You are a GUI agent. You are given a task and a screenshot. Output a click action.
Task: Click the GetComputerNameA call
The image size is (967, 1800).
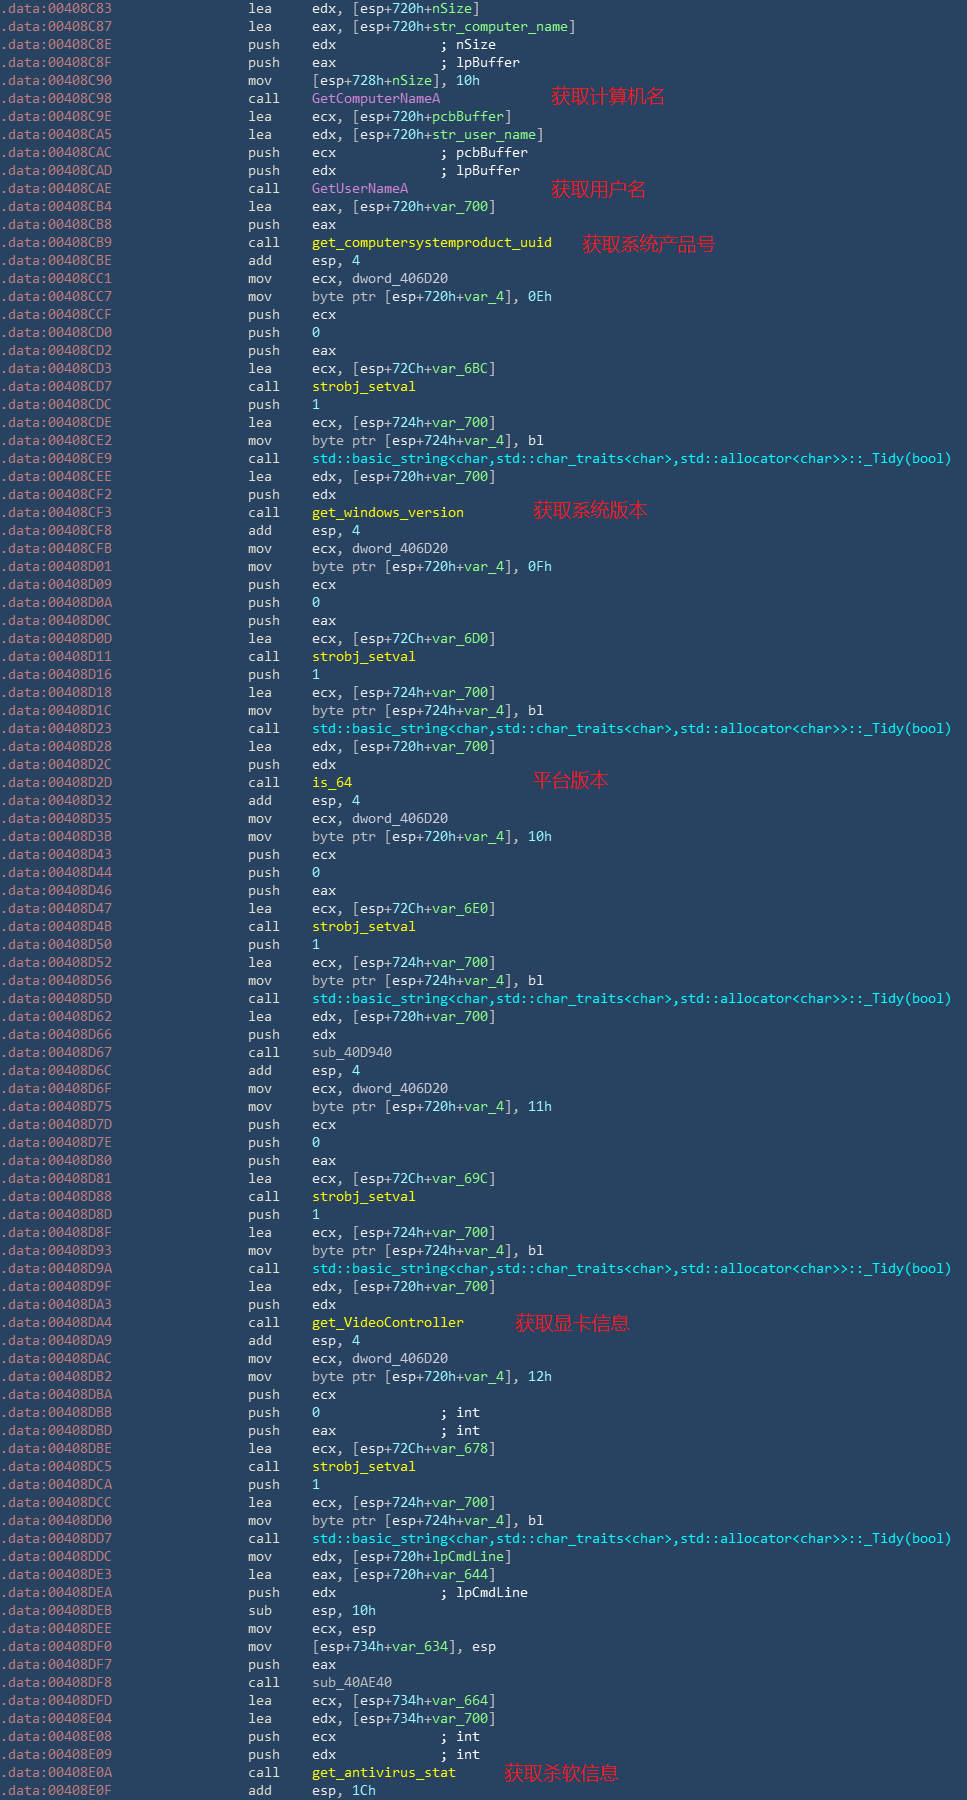(375, 98)
